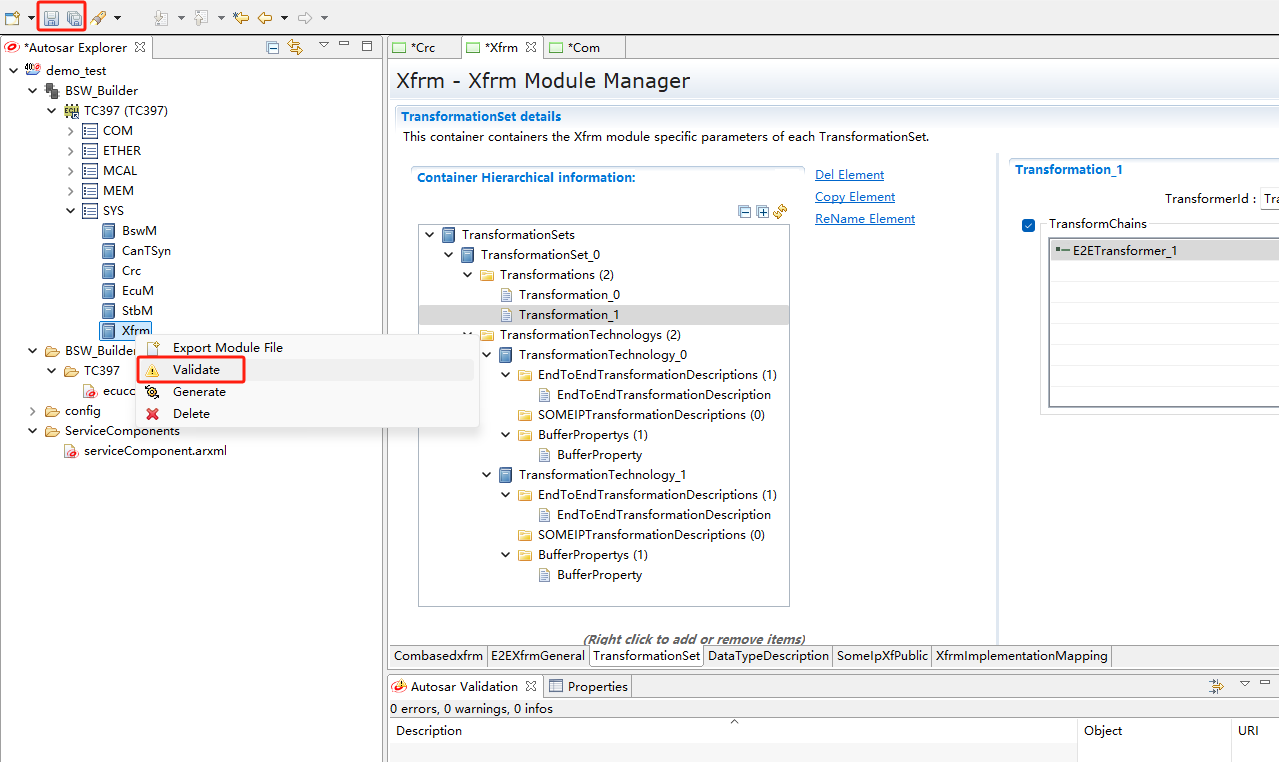The width and height of the screenshot is (1279, 762).
Task: Open dropdown arrow next to new wizard icon
Action: (x=31, y=18)
